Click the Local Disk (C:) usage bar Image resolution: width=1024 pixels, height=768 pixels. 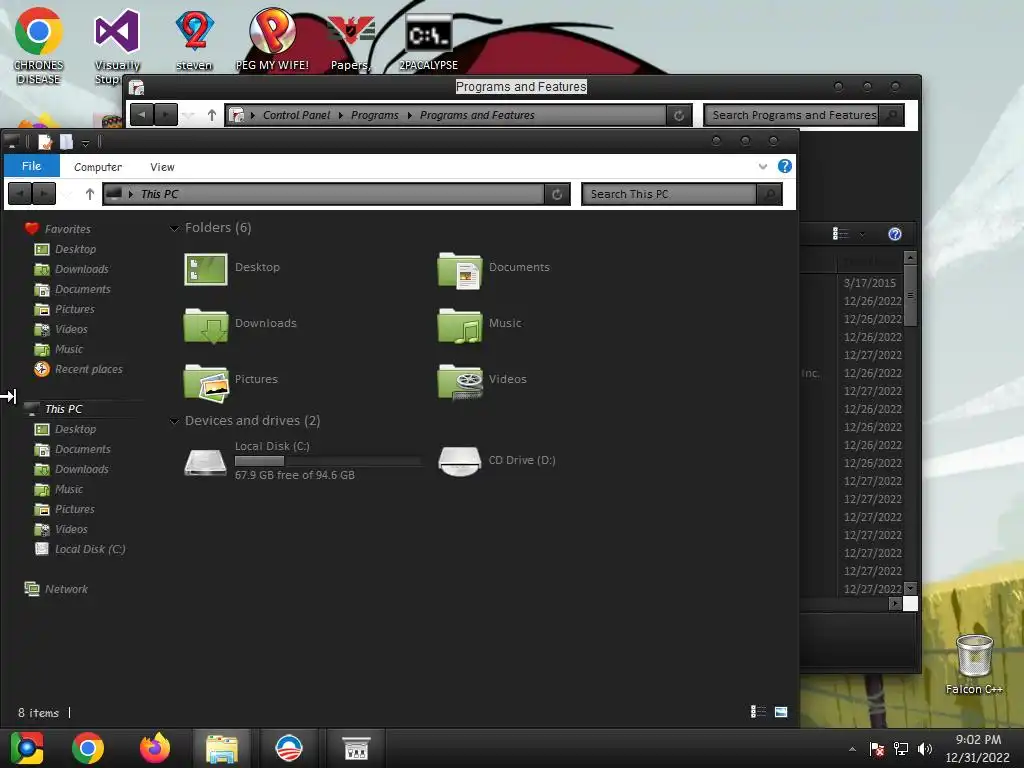click(327, 461)
